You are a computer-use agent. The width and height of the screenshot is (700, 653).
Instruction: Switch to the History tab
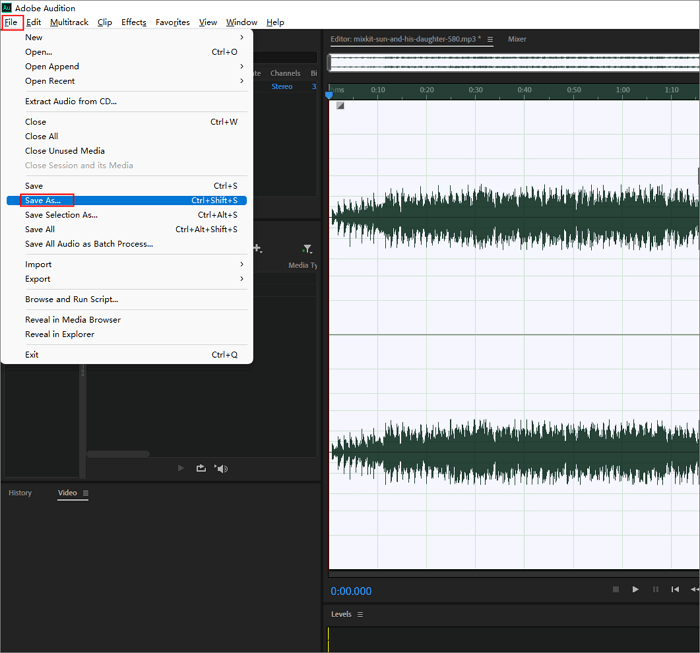[x=20, y=493]
